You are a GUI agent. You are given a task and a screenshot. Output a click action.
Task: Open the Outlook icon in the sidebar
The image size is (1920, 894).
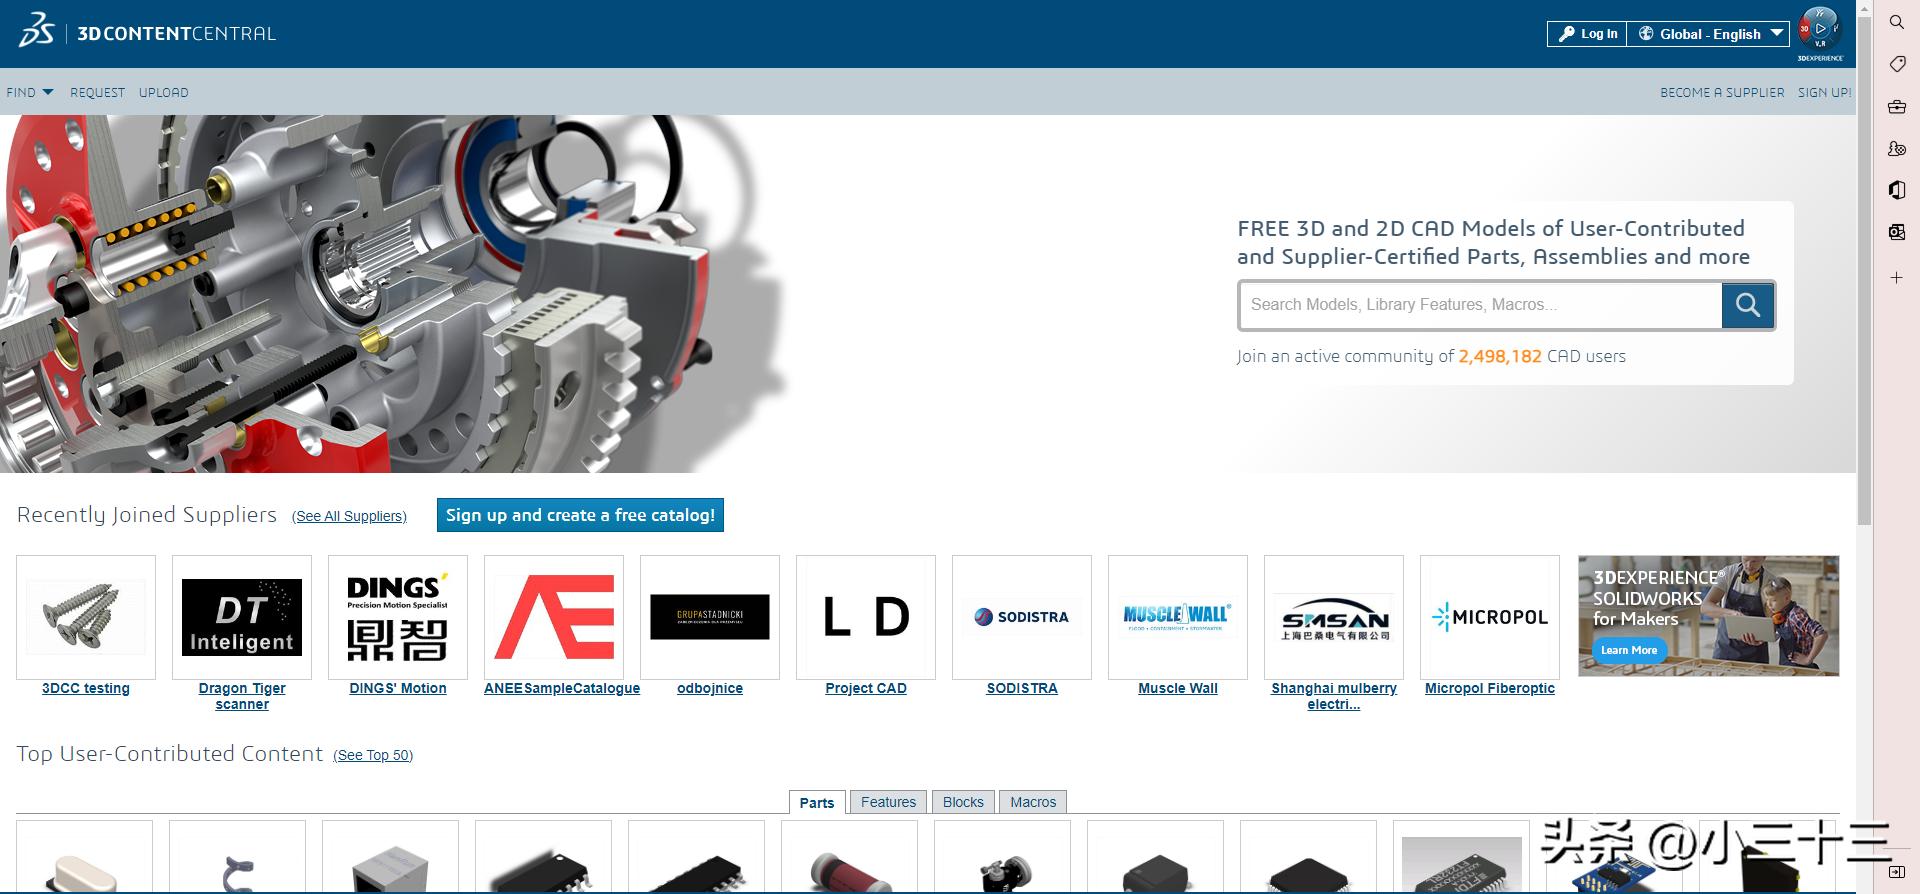(1896, 232)
